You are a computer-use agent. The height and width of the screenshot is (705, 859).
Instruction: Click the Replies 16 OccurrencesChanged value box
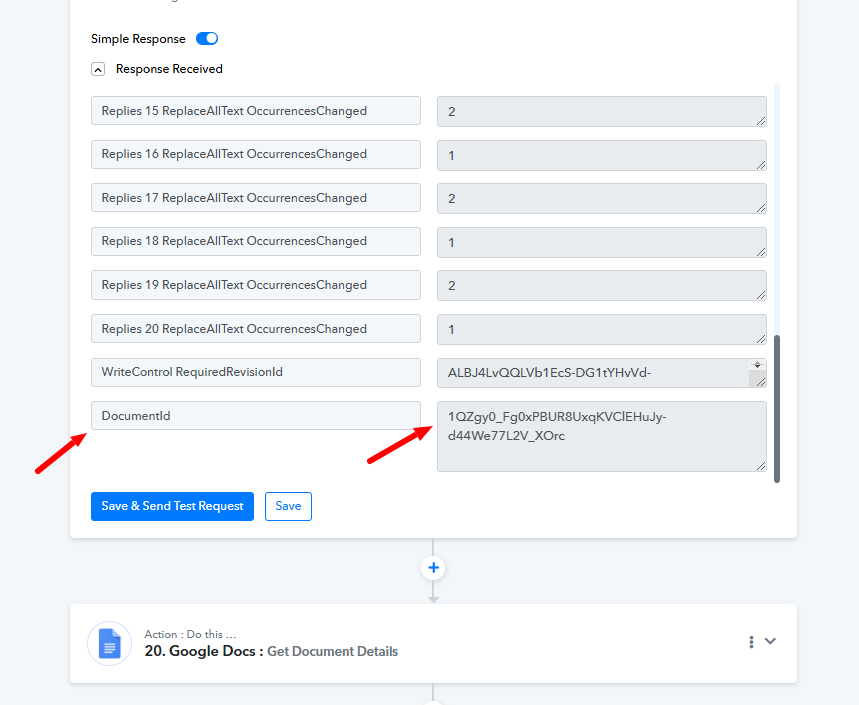coord(600,155)
